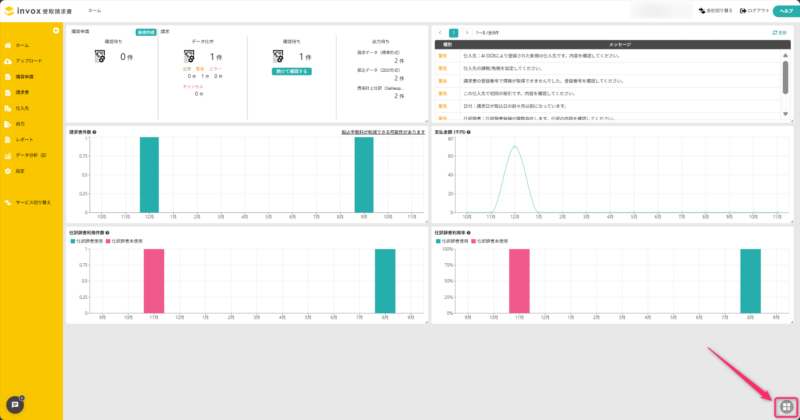Image resolution: width=800 pixels, height=420 pixels.
Task: Click the info icon beside 請求書件数
Action: coord(94,132)
